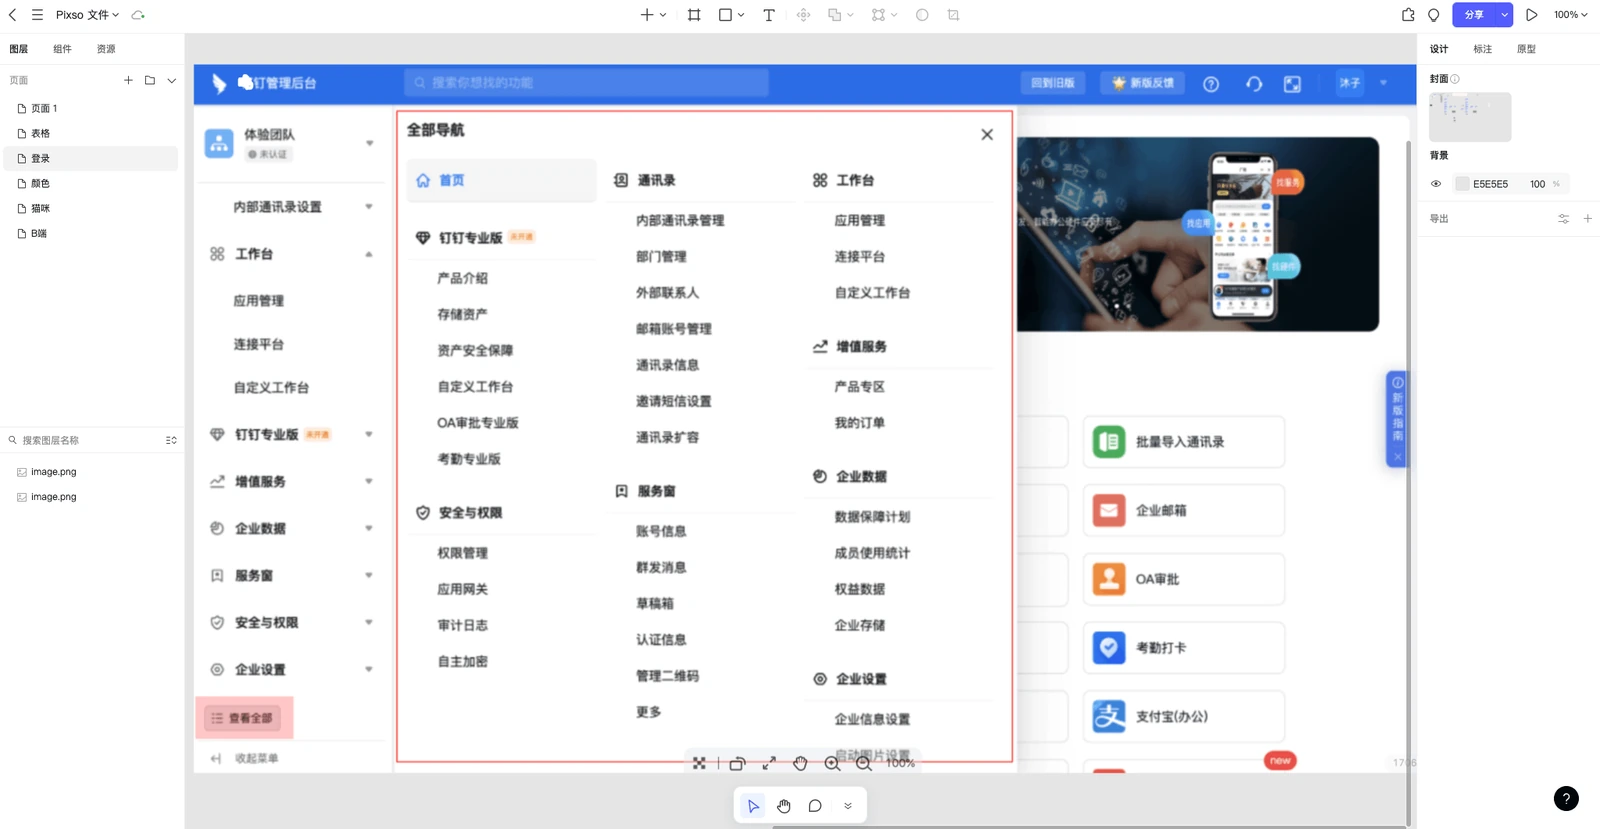Click the diagonal expand arrows icon on canvas toolbar

[769, 763]
